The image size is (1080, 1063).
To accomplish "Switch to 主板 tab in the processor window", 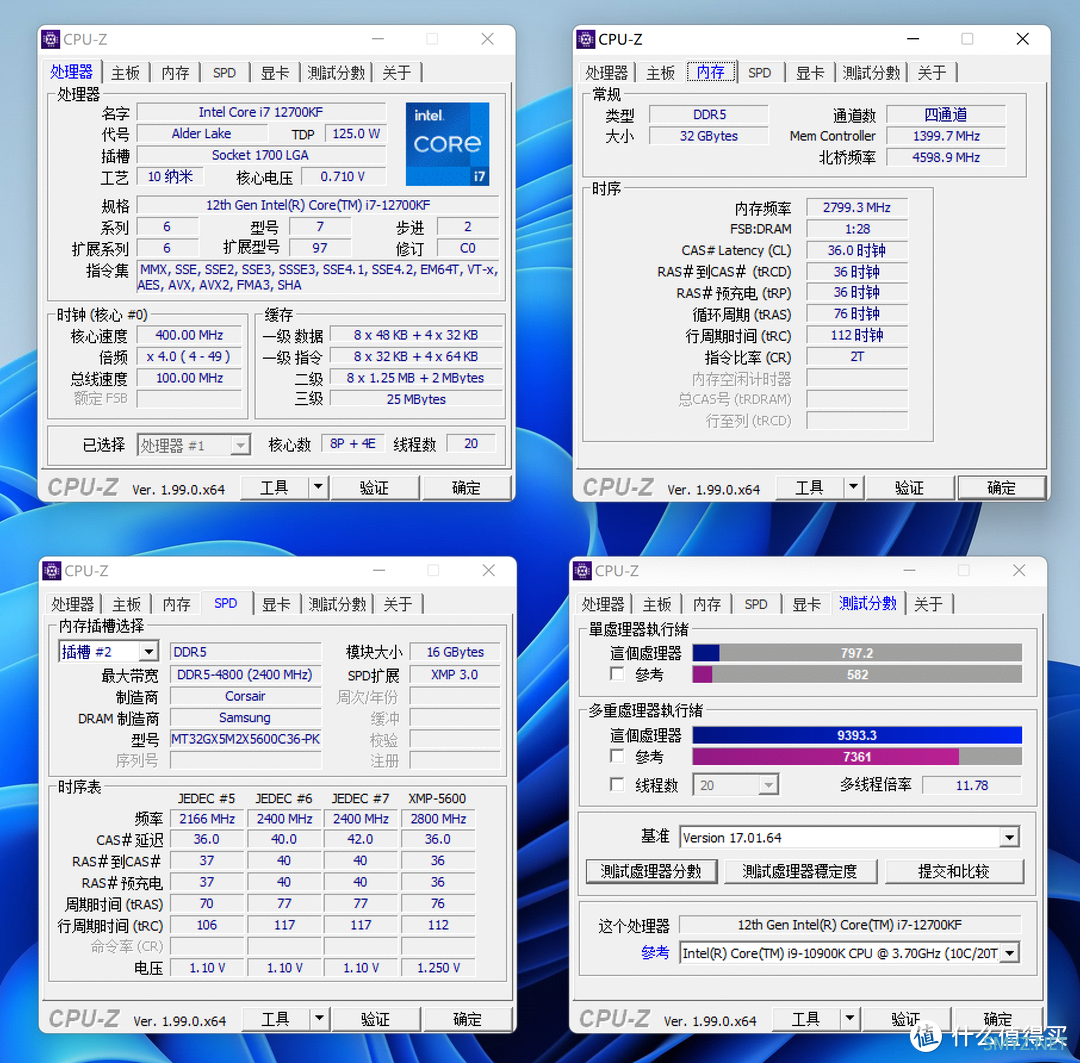I will point(125,72).
